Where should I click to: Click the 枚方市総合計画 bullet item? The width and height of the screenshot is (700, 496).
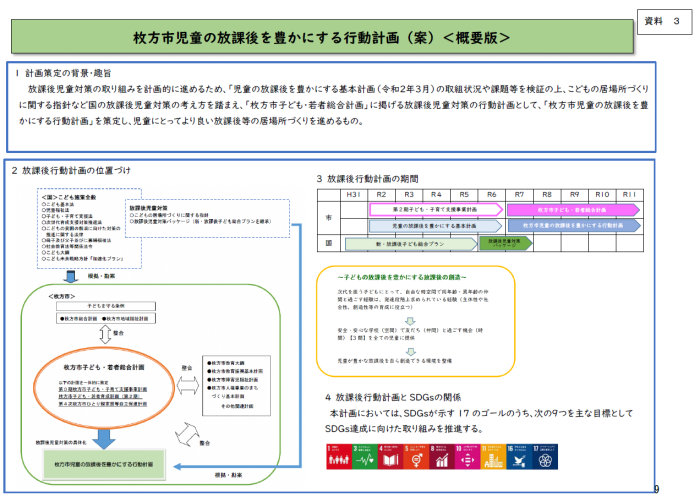pyautogui.click(x=79, y=319)
